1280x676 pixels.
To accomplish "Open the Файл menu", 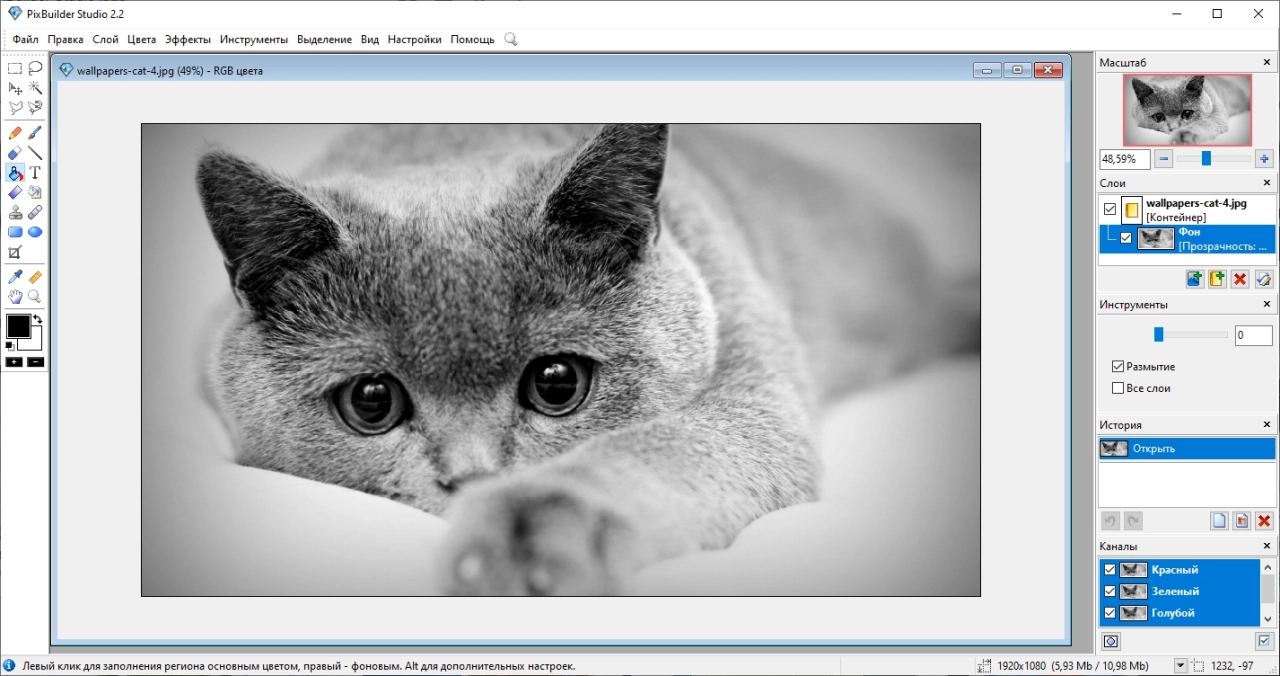I will [26, 39].
